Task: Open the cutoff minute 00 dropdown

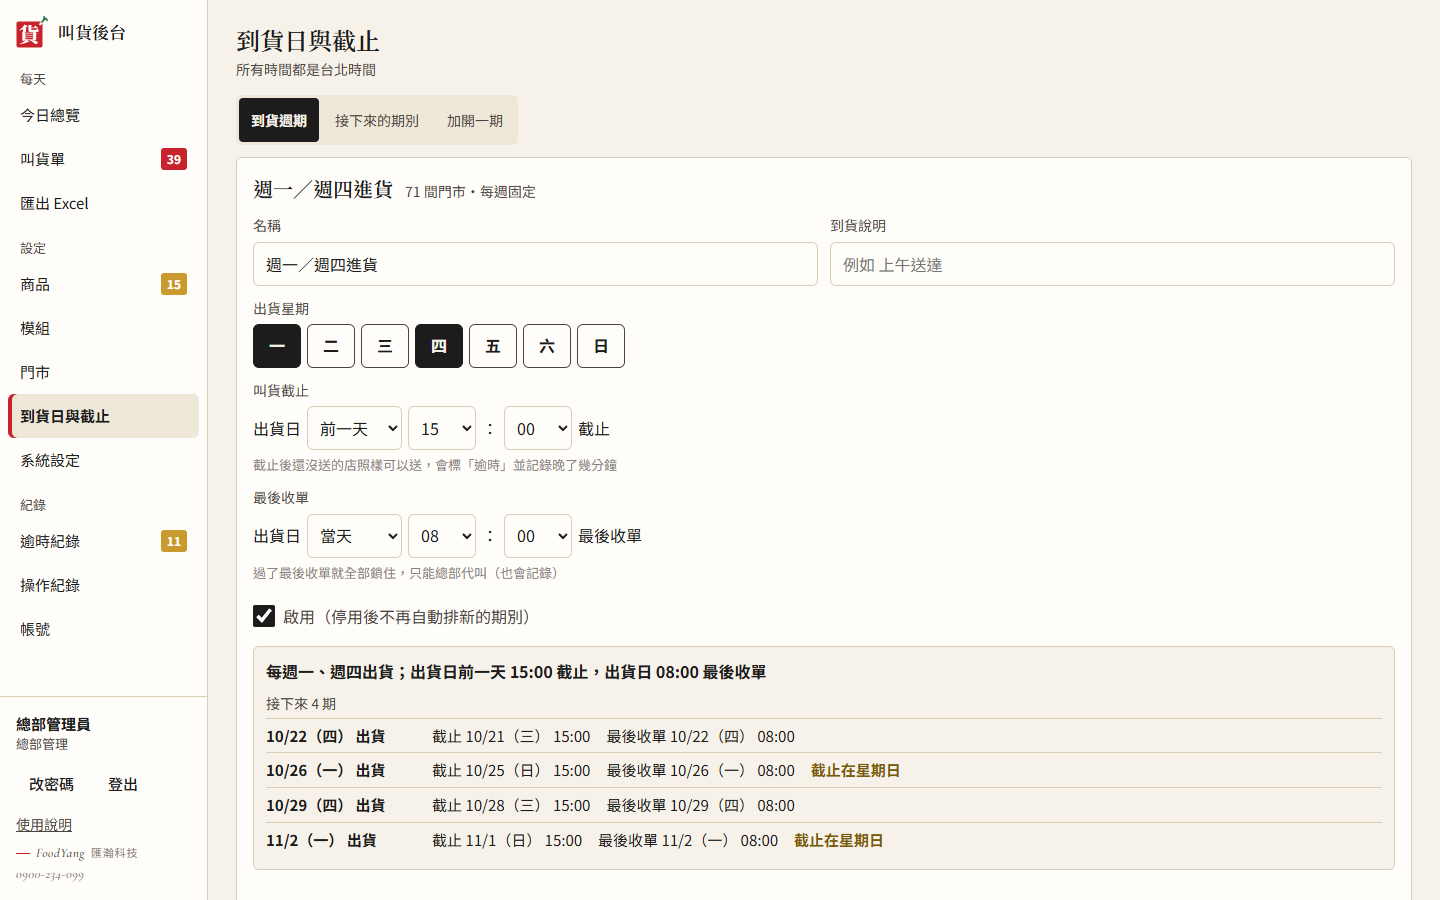Action: click(538, 428)
